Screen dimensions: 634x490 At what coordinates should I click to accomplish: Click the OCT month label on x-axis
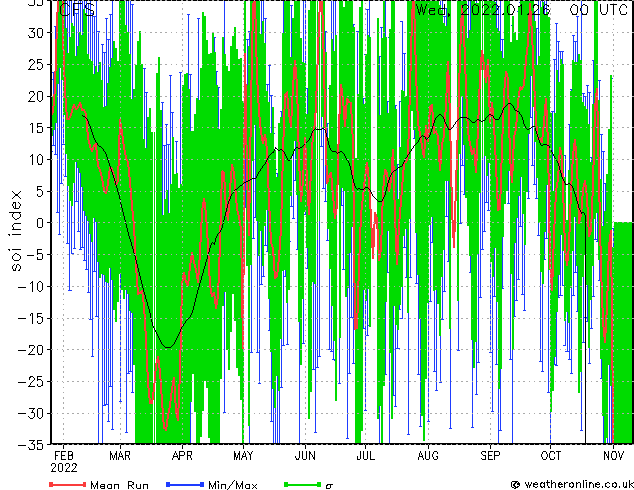tap(551, 456)
